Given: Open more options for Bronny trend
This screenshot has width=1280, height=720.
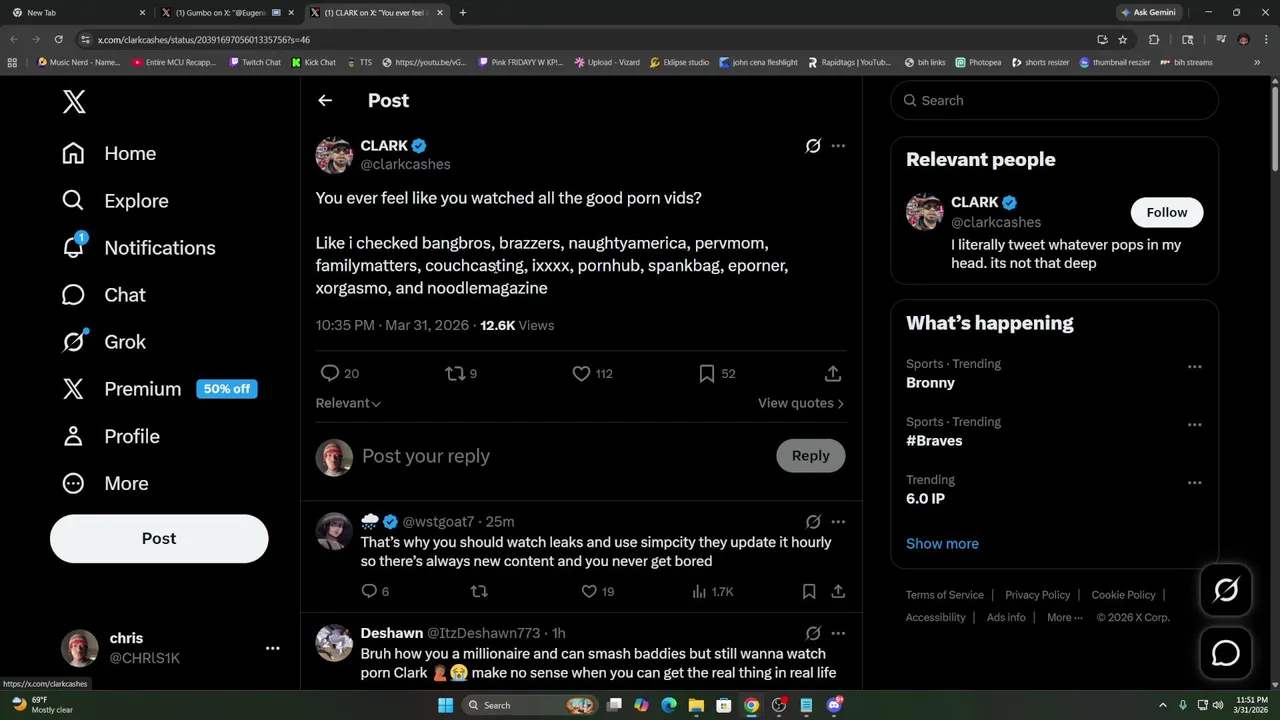Looking at the screenshot, I should point(1194,367).
